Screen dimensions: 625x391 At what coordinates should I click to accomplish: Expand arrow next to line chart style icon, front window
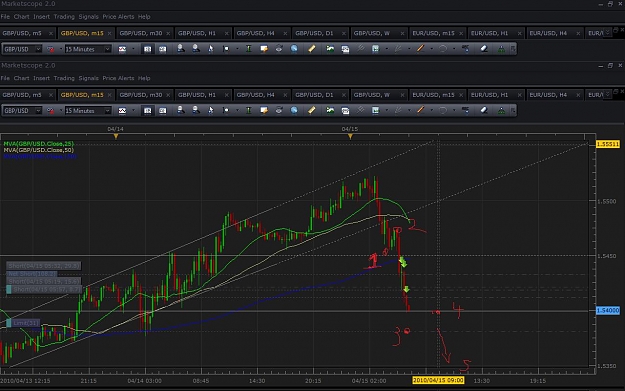point(133,111)
